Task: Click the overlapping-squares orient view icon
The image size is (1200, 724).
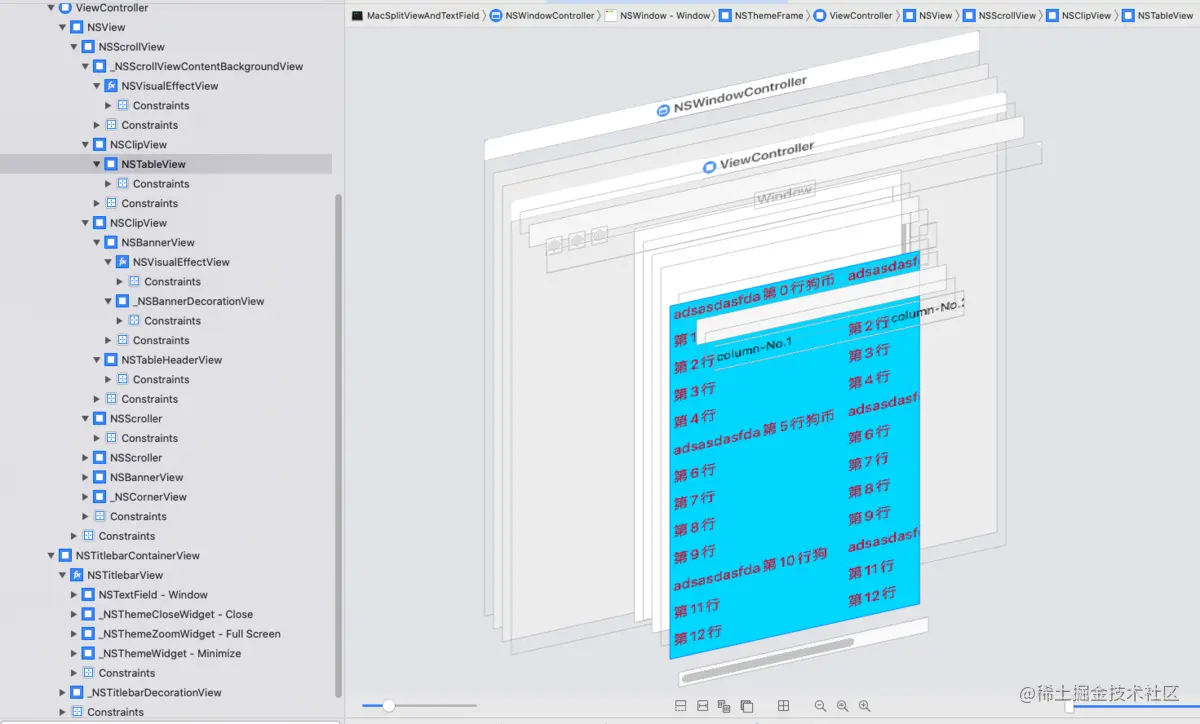Action: pyautogui.click(x=746, y=706)
